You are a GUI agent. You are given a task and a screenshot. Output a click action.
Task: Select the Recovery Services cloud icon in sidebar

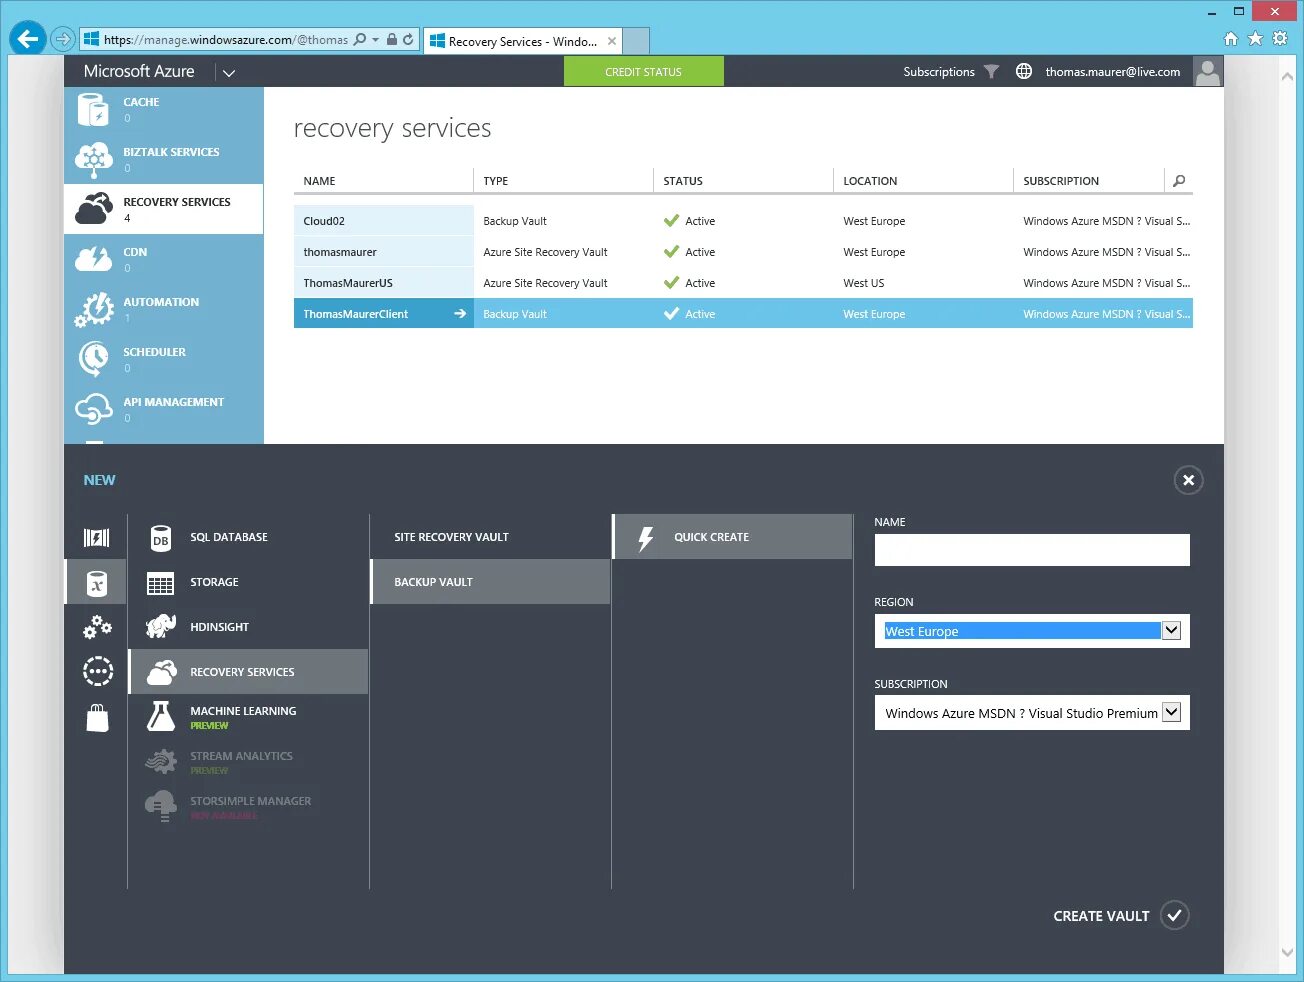tap(93, 209)
